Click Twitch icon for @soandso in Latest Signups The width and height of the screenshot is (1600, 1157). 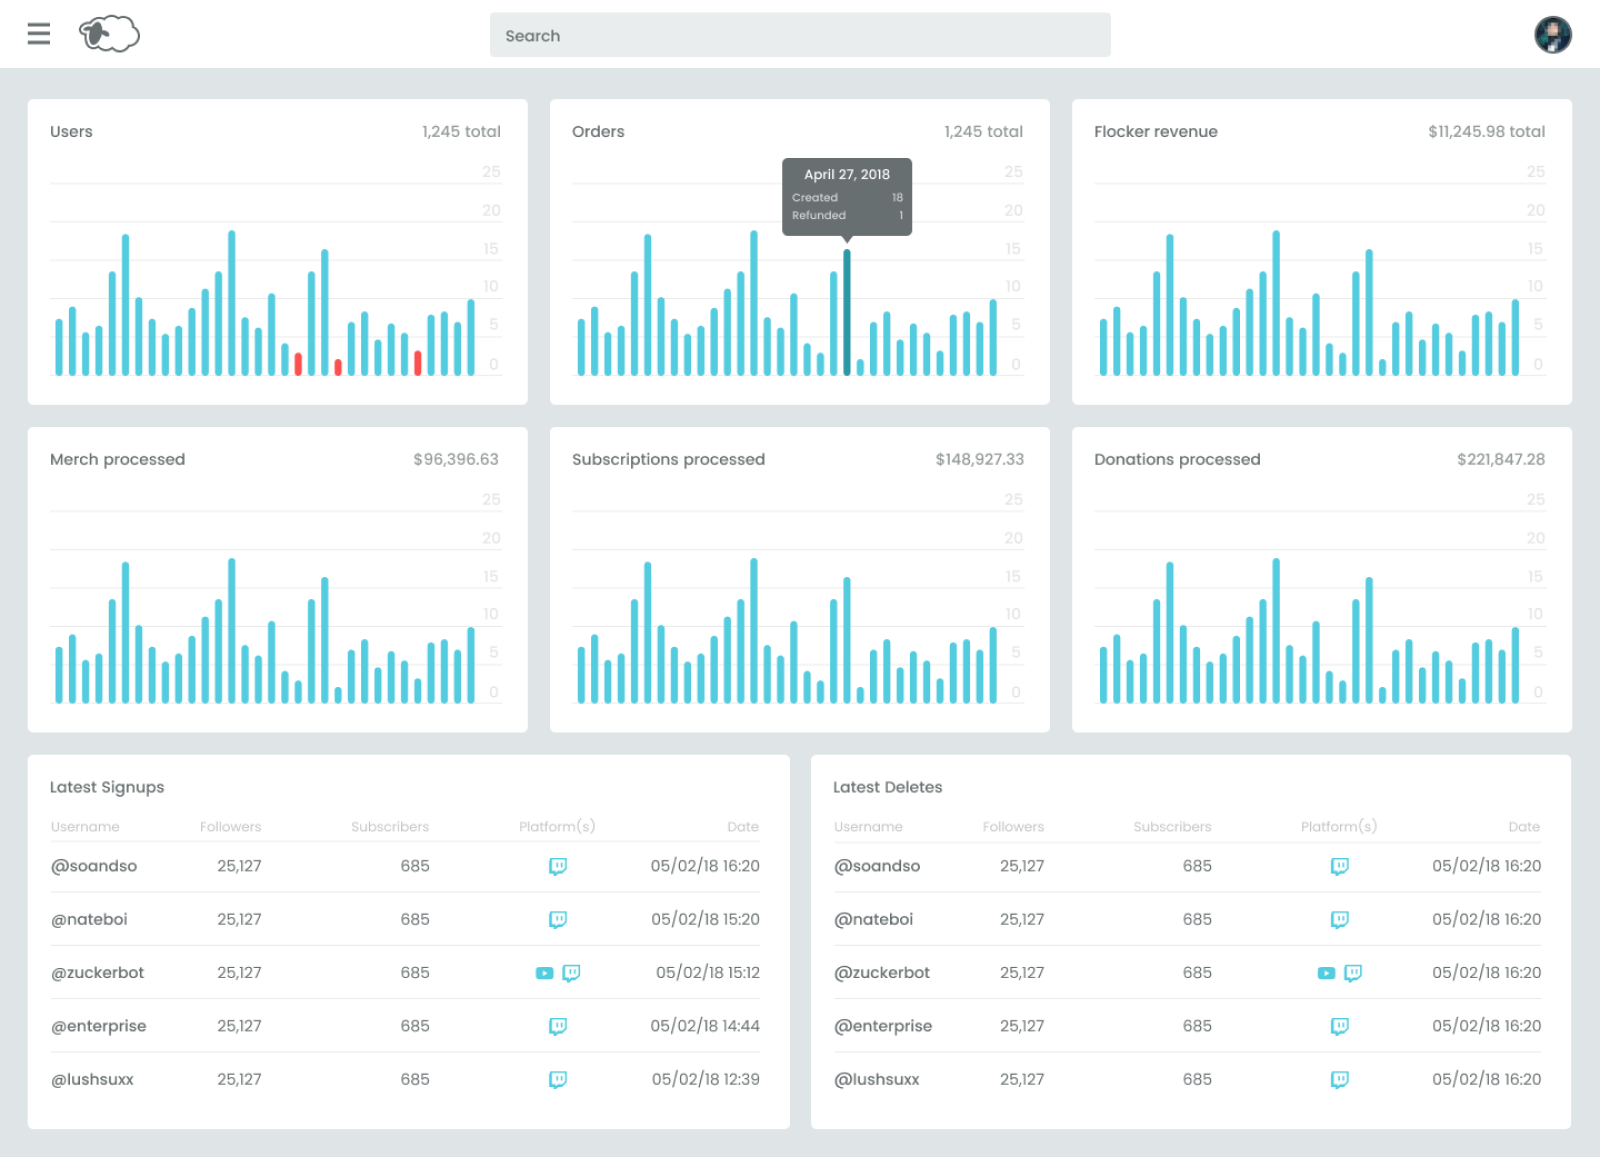(558, 866)
